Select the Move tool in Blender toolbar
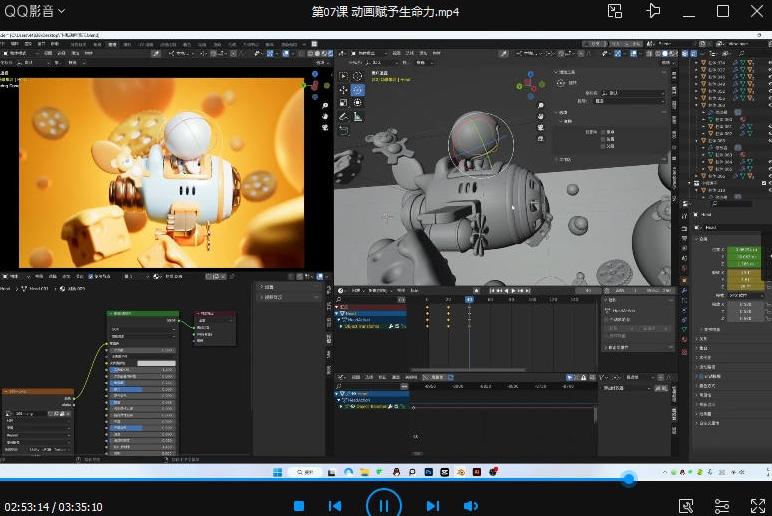Screen dimensions: 772x516 click(344, 90)
